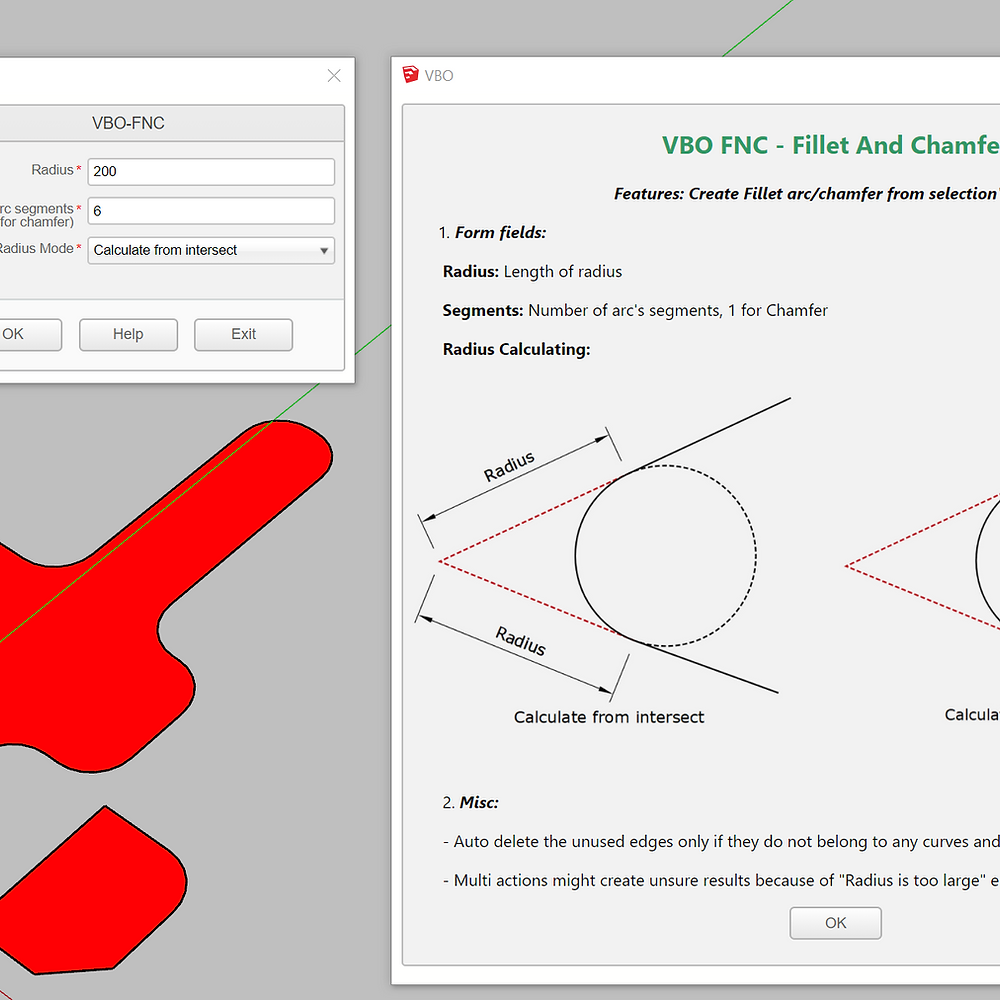The height and width of the screenshot is (1000, 1000).
Task: Open the Radius Mode combo box
Action: click(x=205, y=250)
